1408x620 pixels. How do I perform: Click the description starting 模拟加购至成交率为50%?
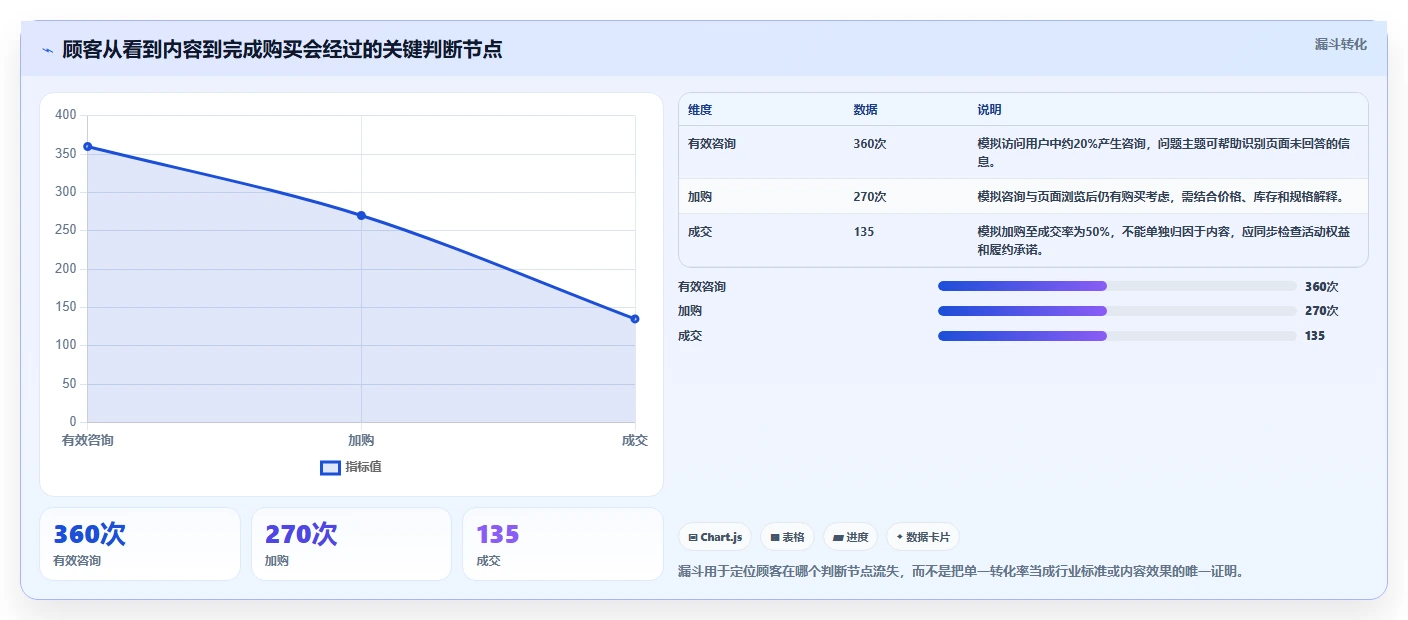[x=1164, y=241]
